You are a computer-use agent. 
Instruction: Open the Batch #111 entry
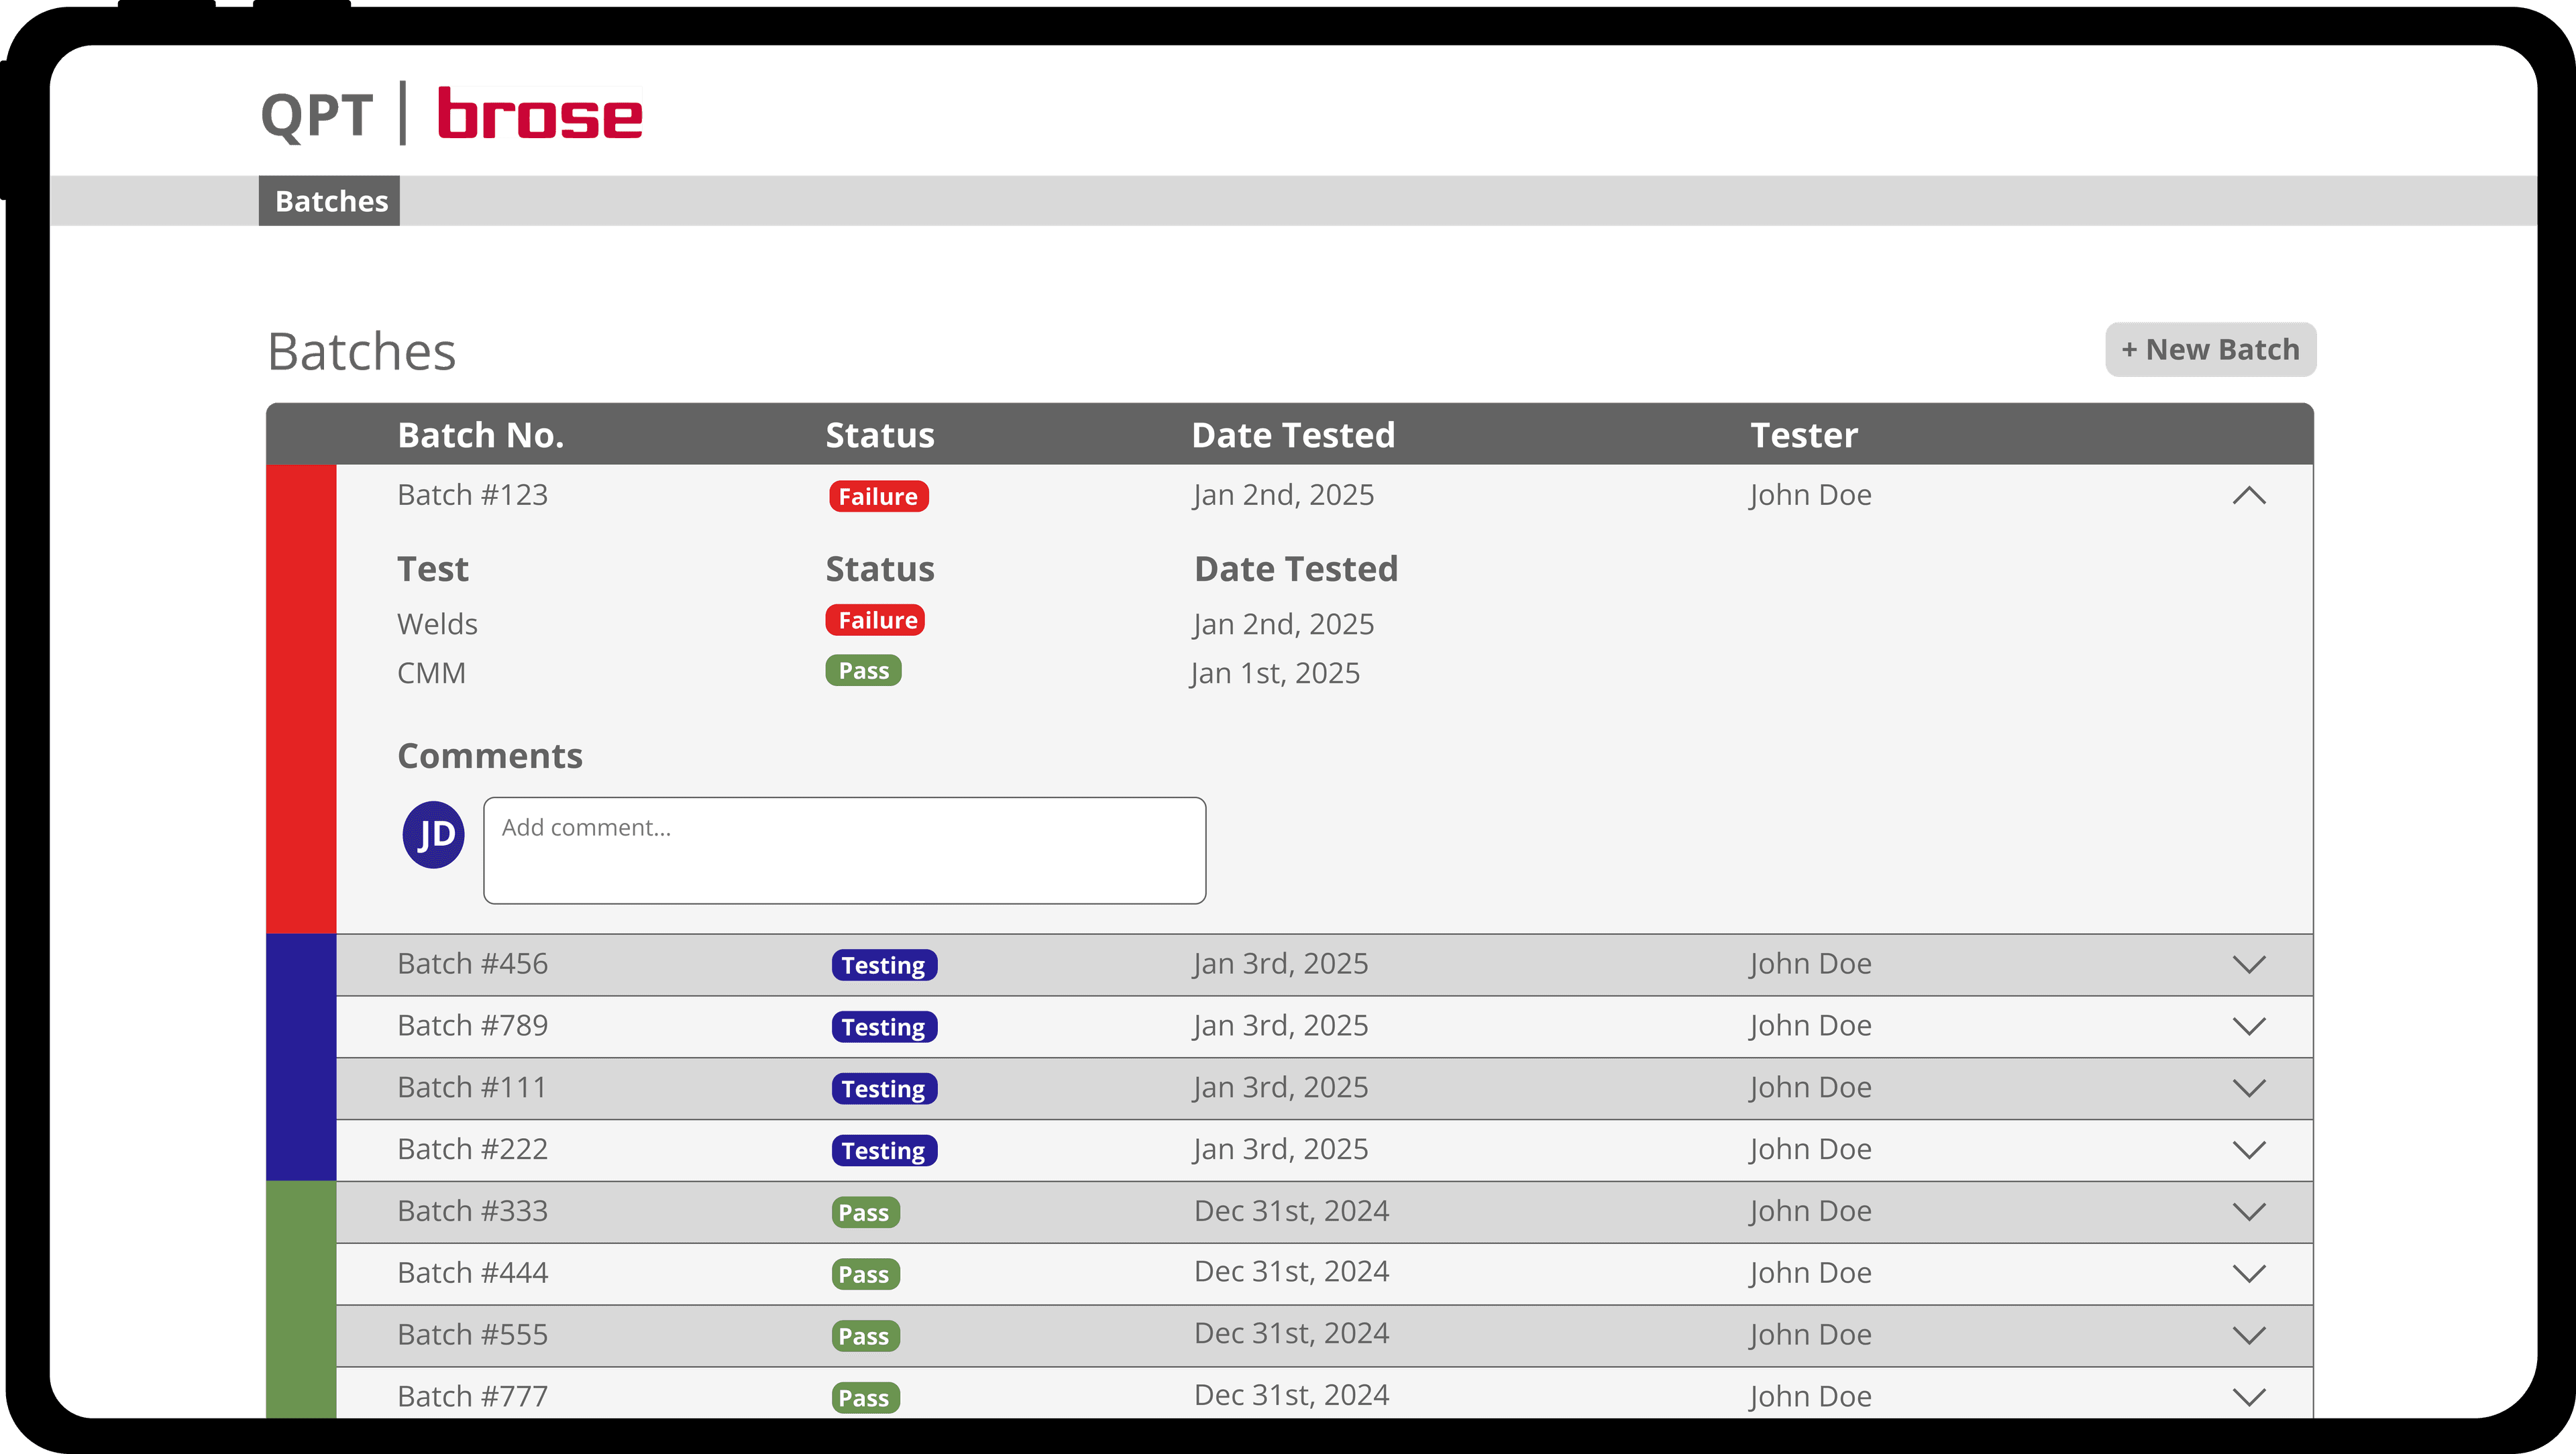[472, 1087]
